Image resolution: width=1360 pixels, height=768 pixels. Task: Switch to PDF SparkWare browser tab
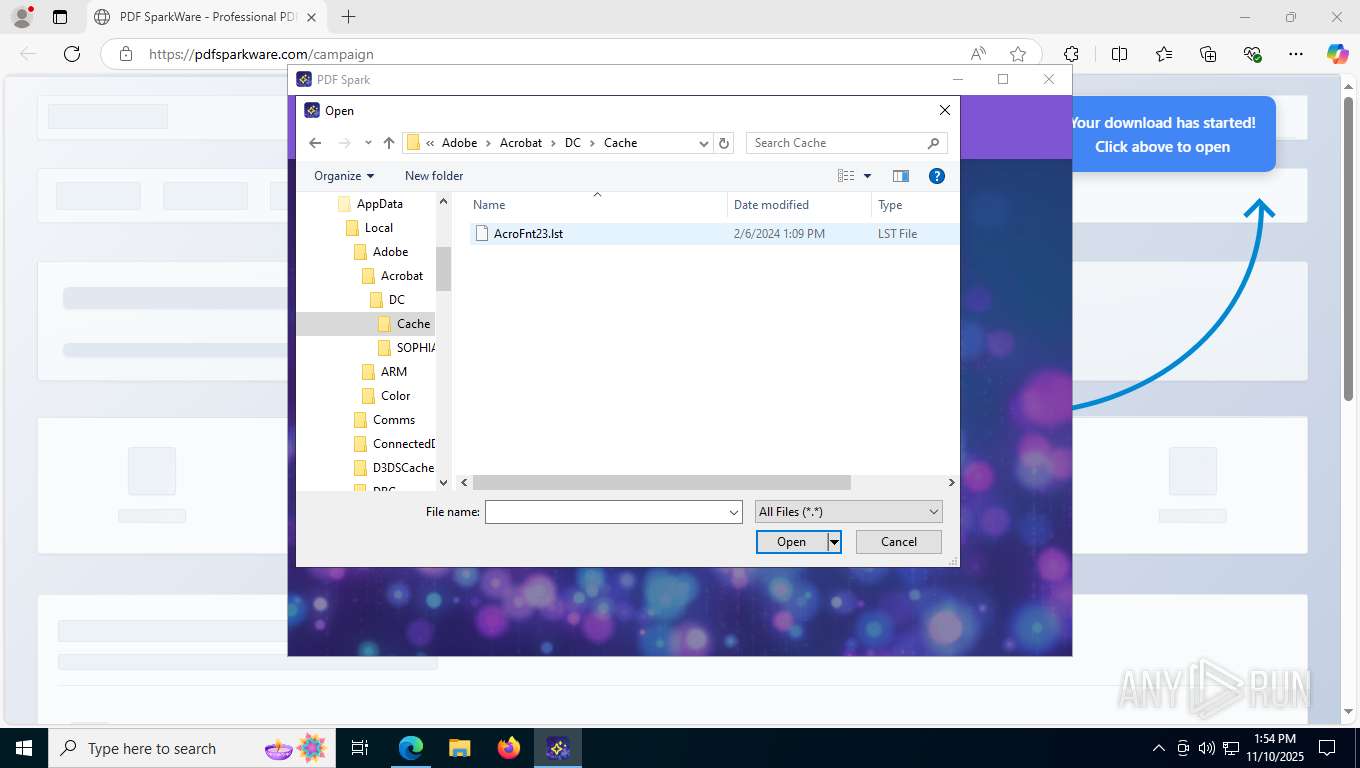pos(206,17)
